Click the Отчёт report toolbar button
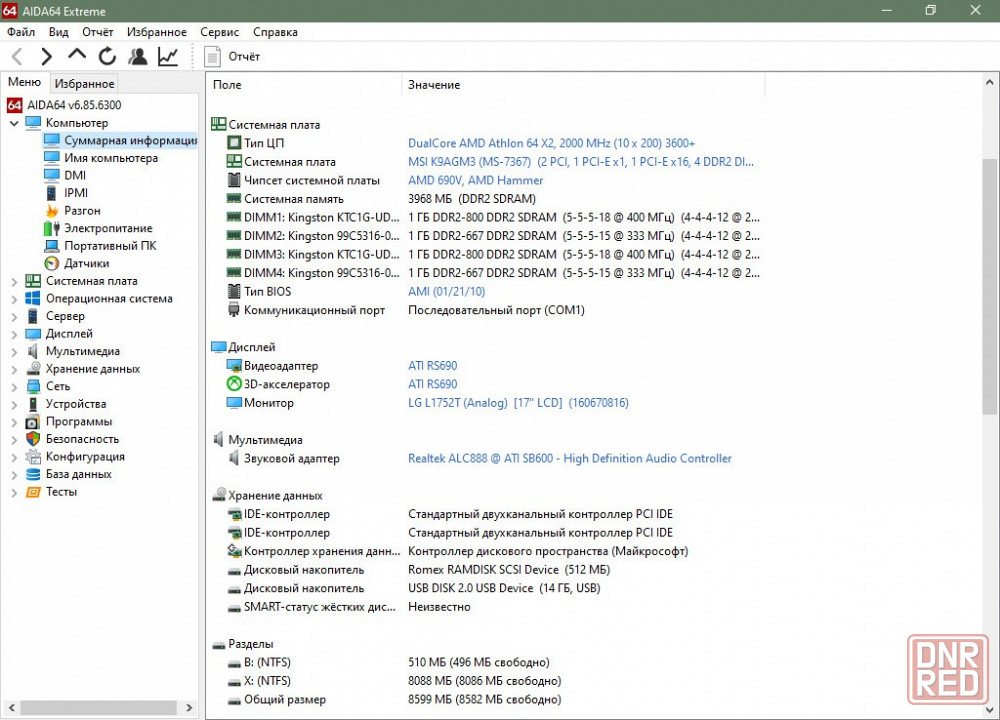The height and width of the screenshot is (720, 1000). point(232,57)
